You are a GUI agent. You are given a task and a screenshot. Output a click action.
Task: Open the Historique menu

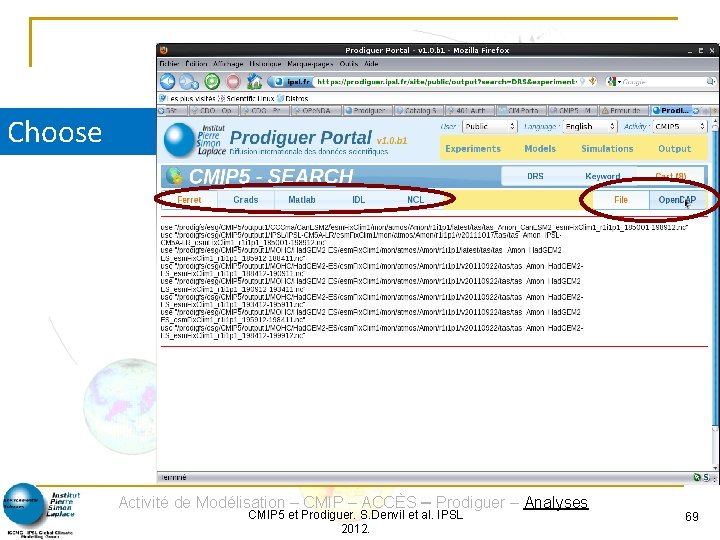(265, 64)
